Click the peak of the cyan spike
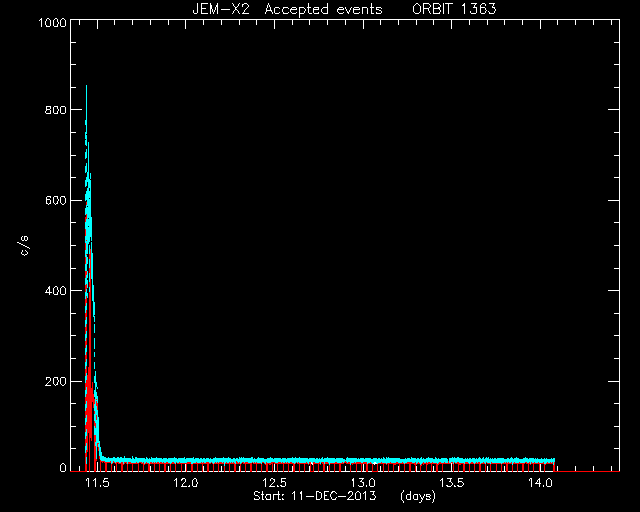Image resolution: width=640 pixels, height=512 pixels. 86,86
